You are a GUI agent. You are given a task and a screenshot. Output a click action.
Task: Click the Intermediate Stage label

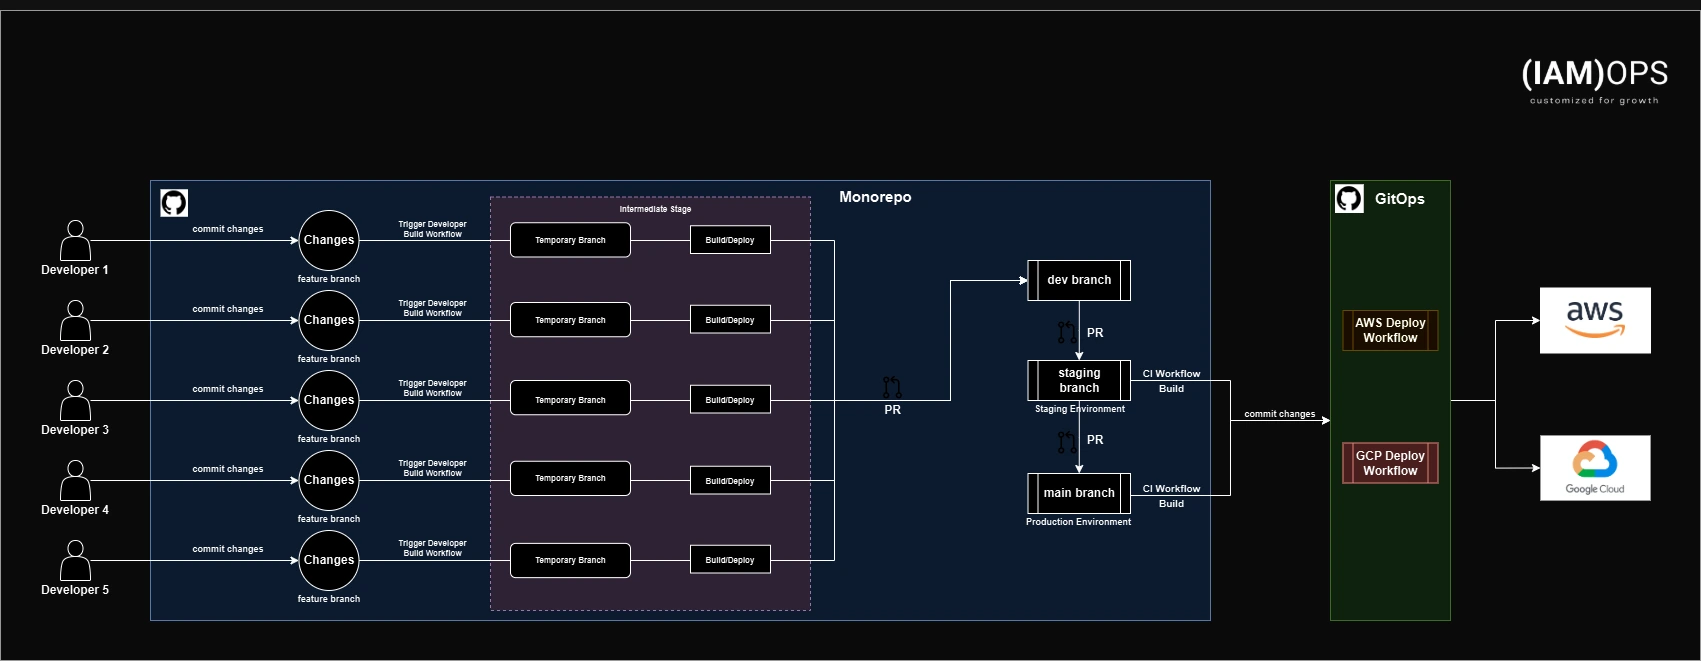pos(655,209)
